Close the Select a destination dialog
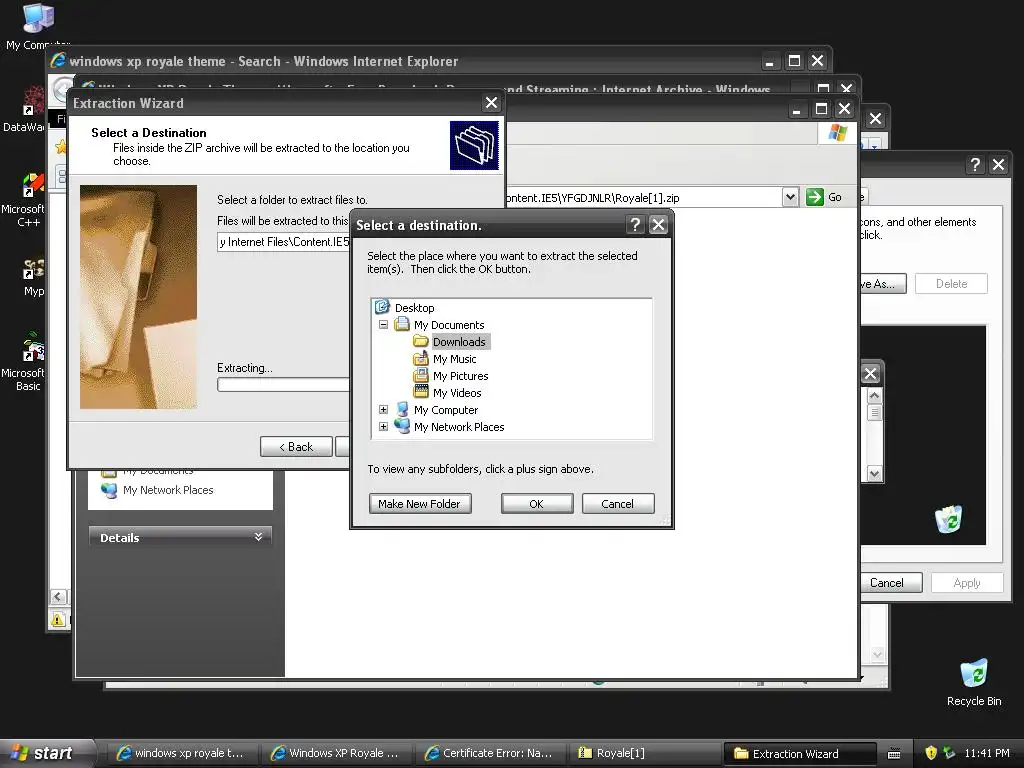The image size is (1024, 768). coord(658,225)
